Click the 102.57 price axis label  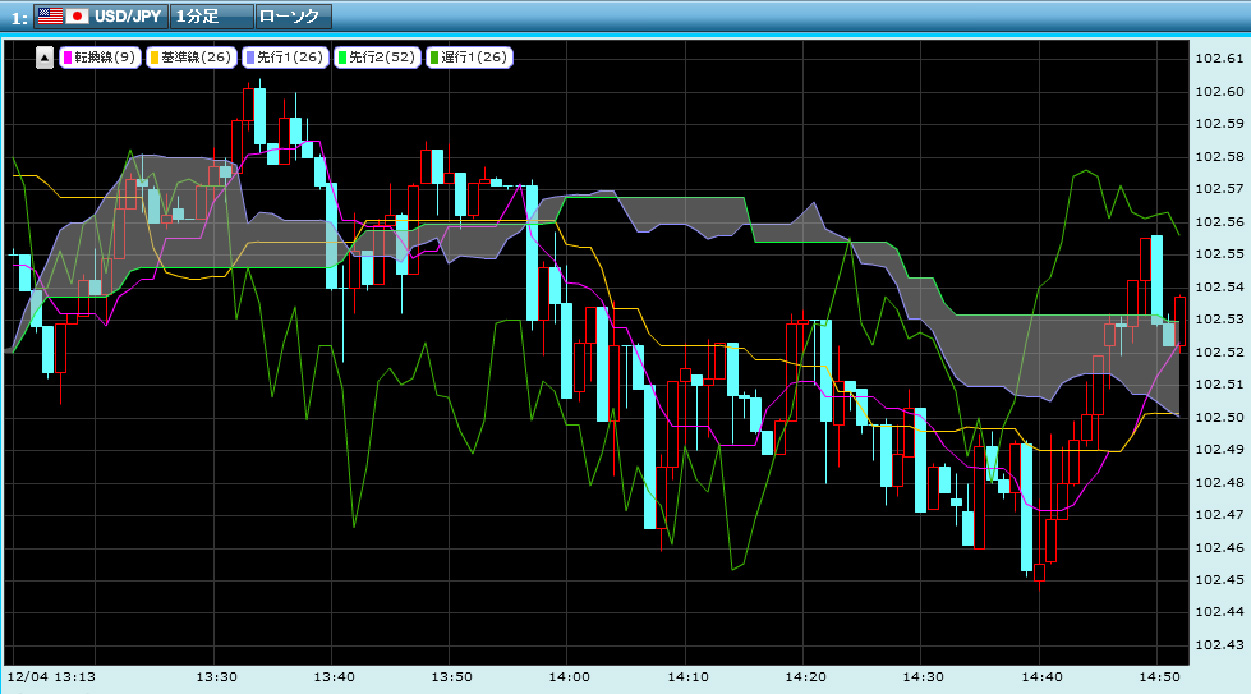coord(1219,188)
